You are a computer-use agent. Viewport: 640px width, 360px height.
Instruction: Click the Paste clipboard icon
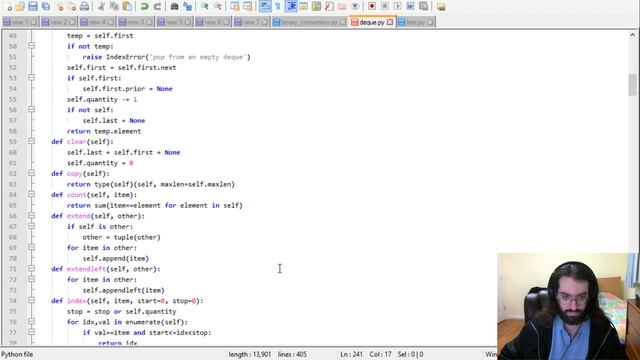click(x=127, y=6)
